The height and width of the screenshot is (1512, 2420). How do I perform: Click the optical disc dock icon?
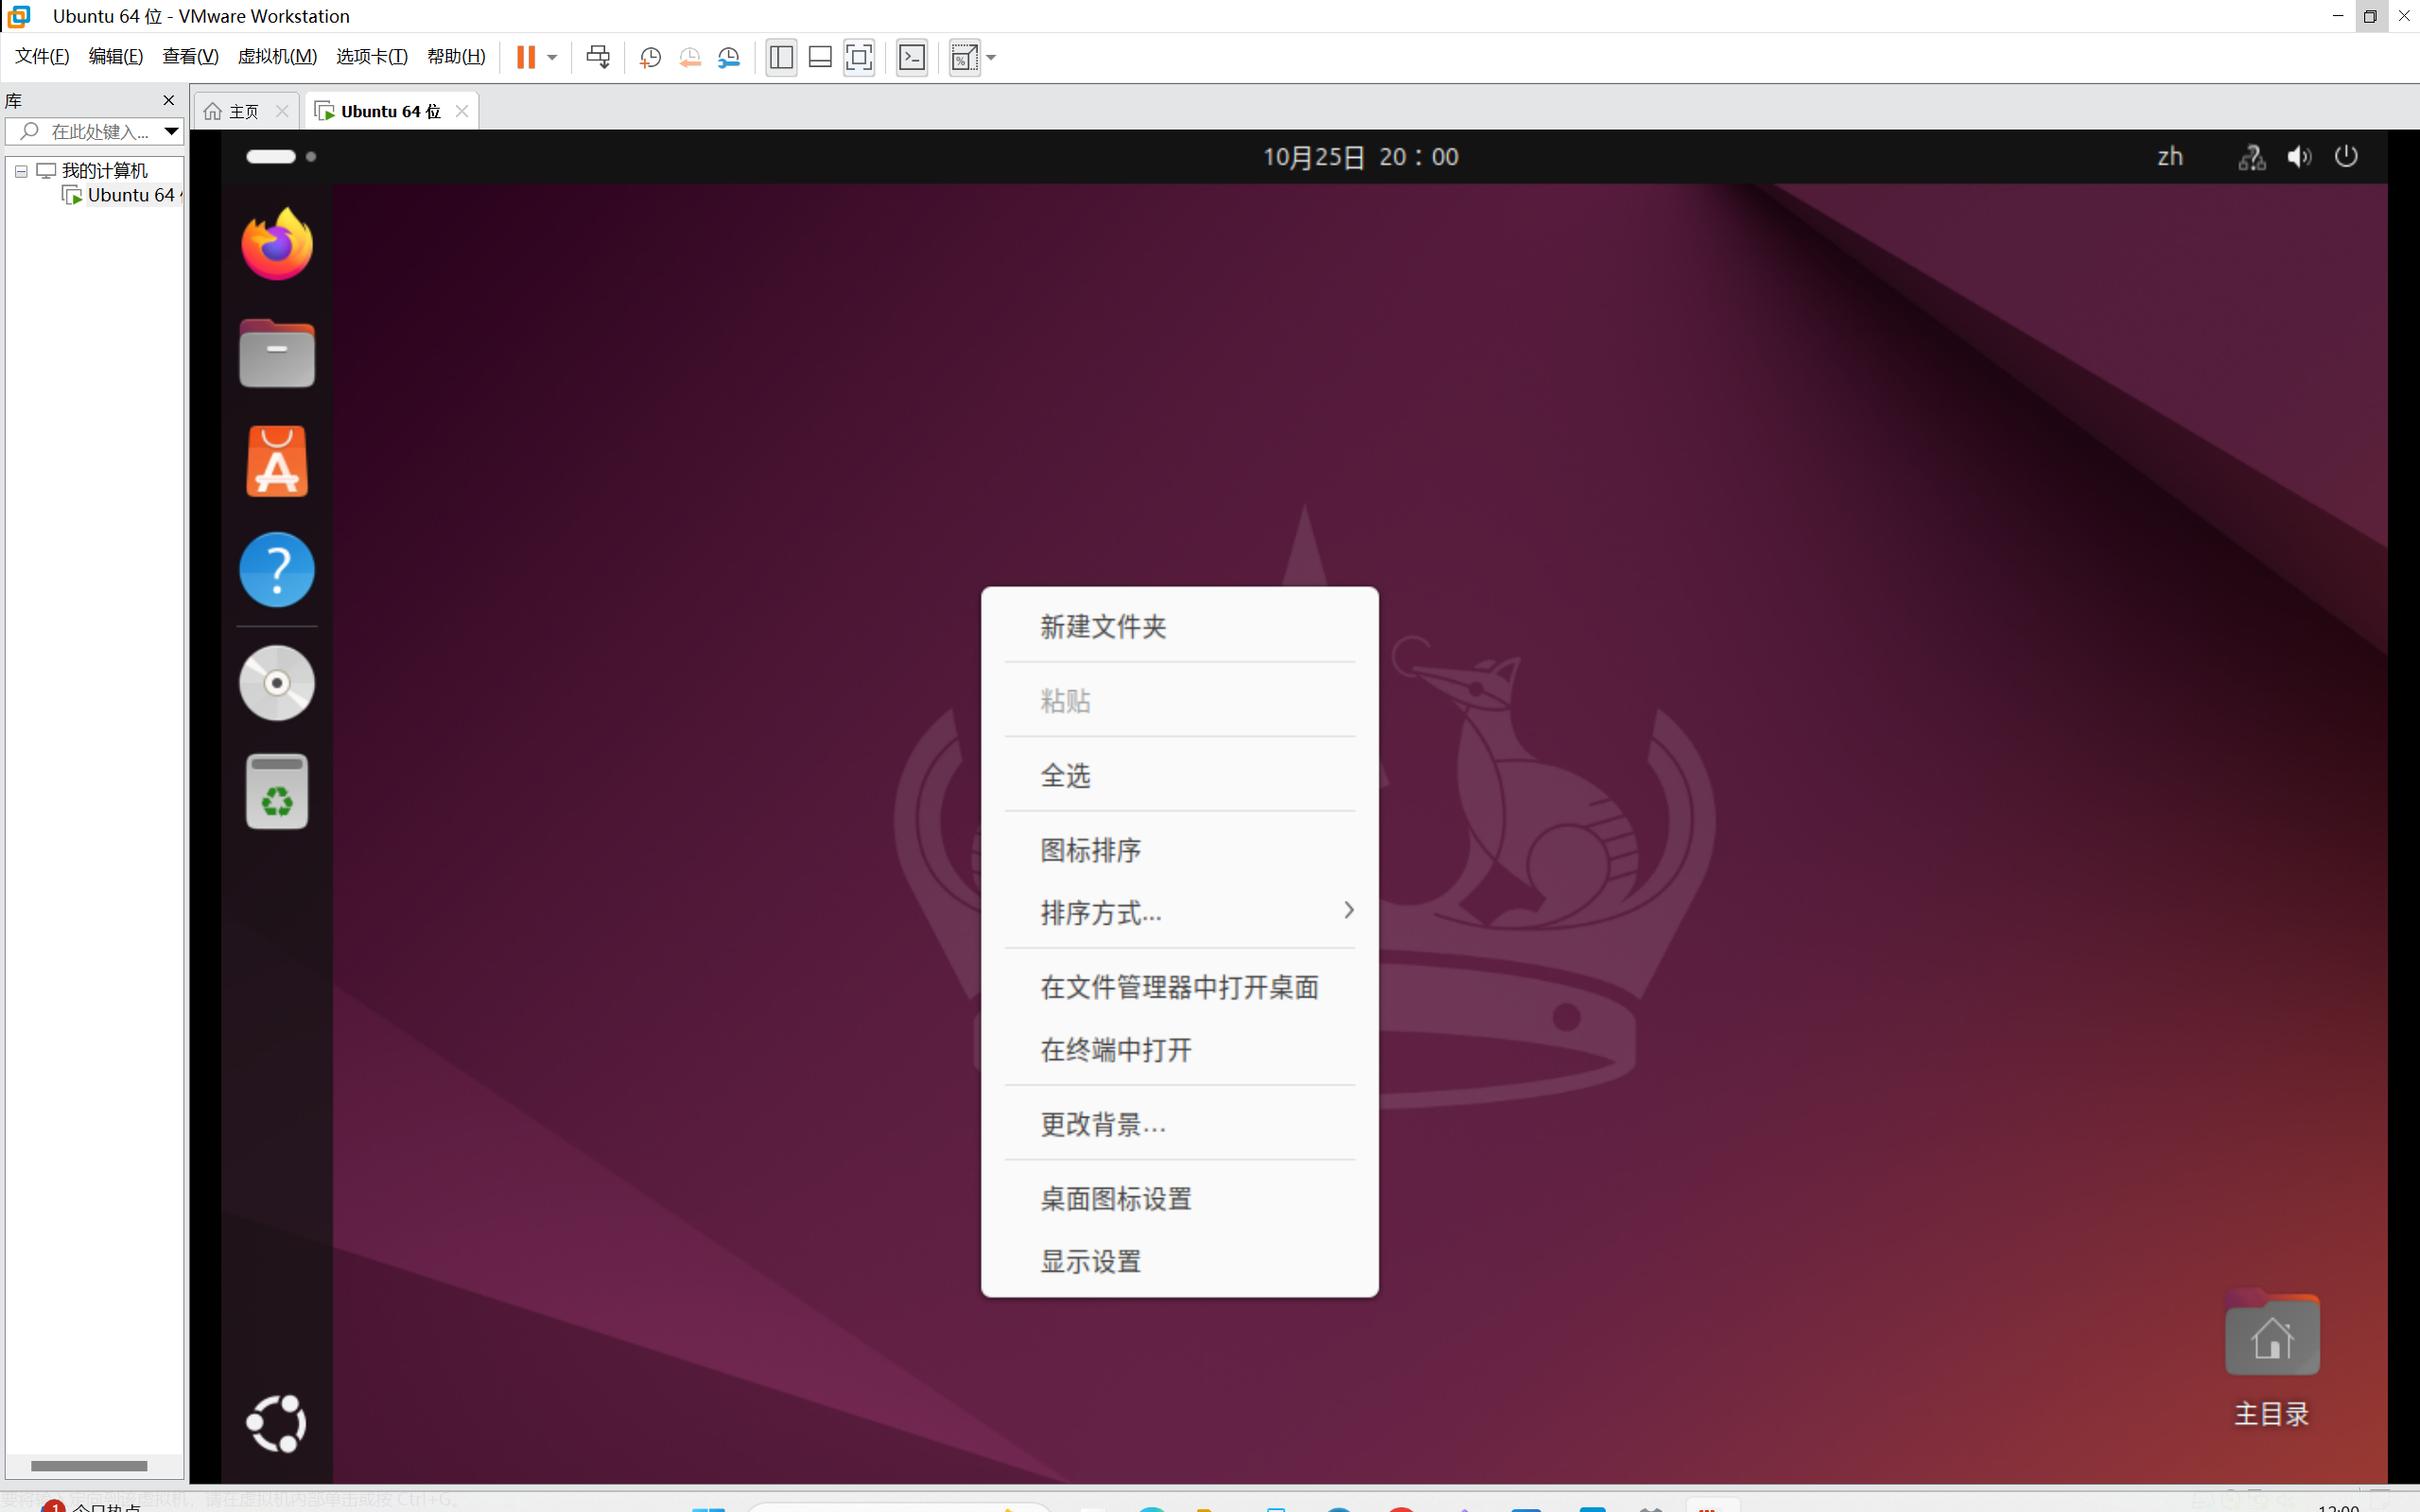tap(277, 683)
